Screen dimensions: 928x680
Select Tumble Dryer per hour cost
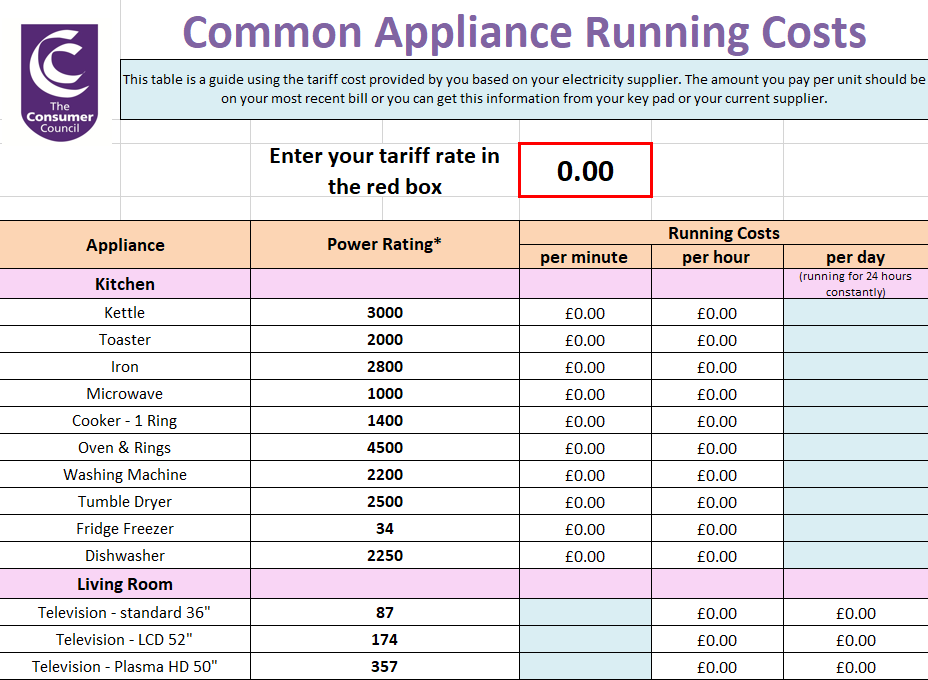717,502
